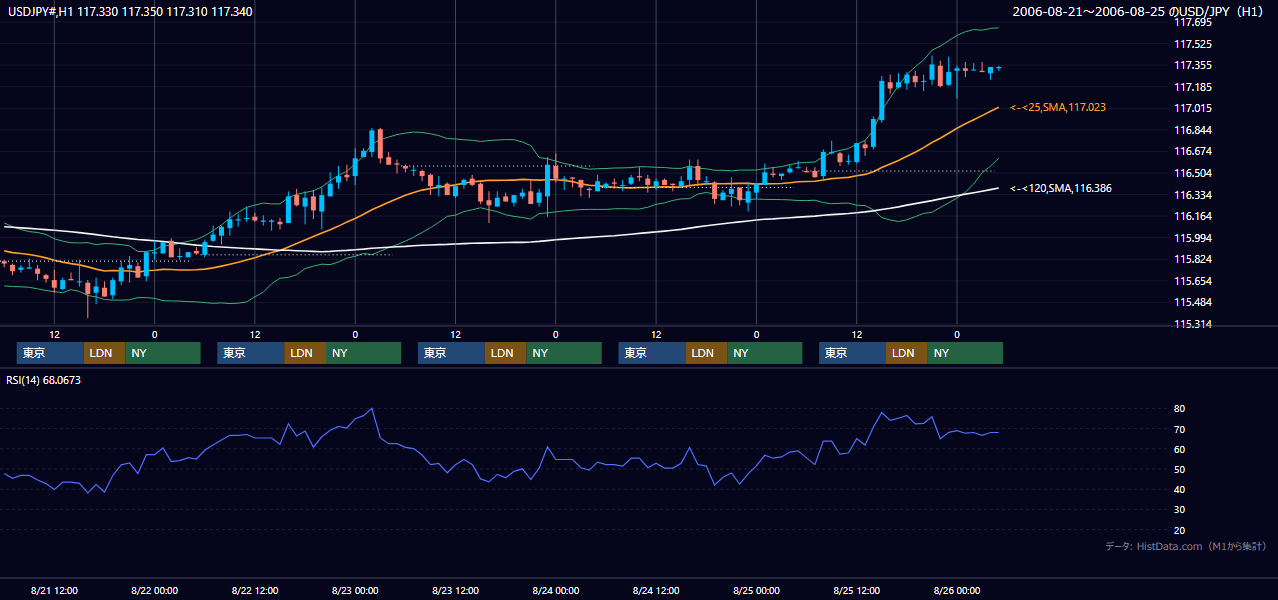
Task: Click the 8/21 12:00 date label
Action: tap(54, 590)
